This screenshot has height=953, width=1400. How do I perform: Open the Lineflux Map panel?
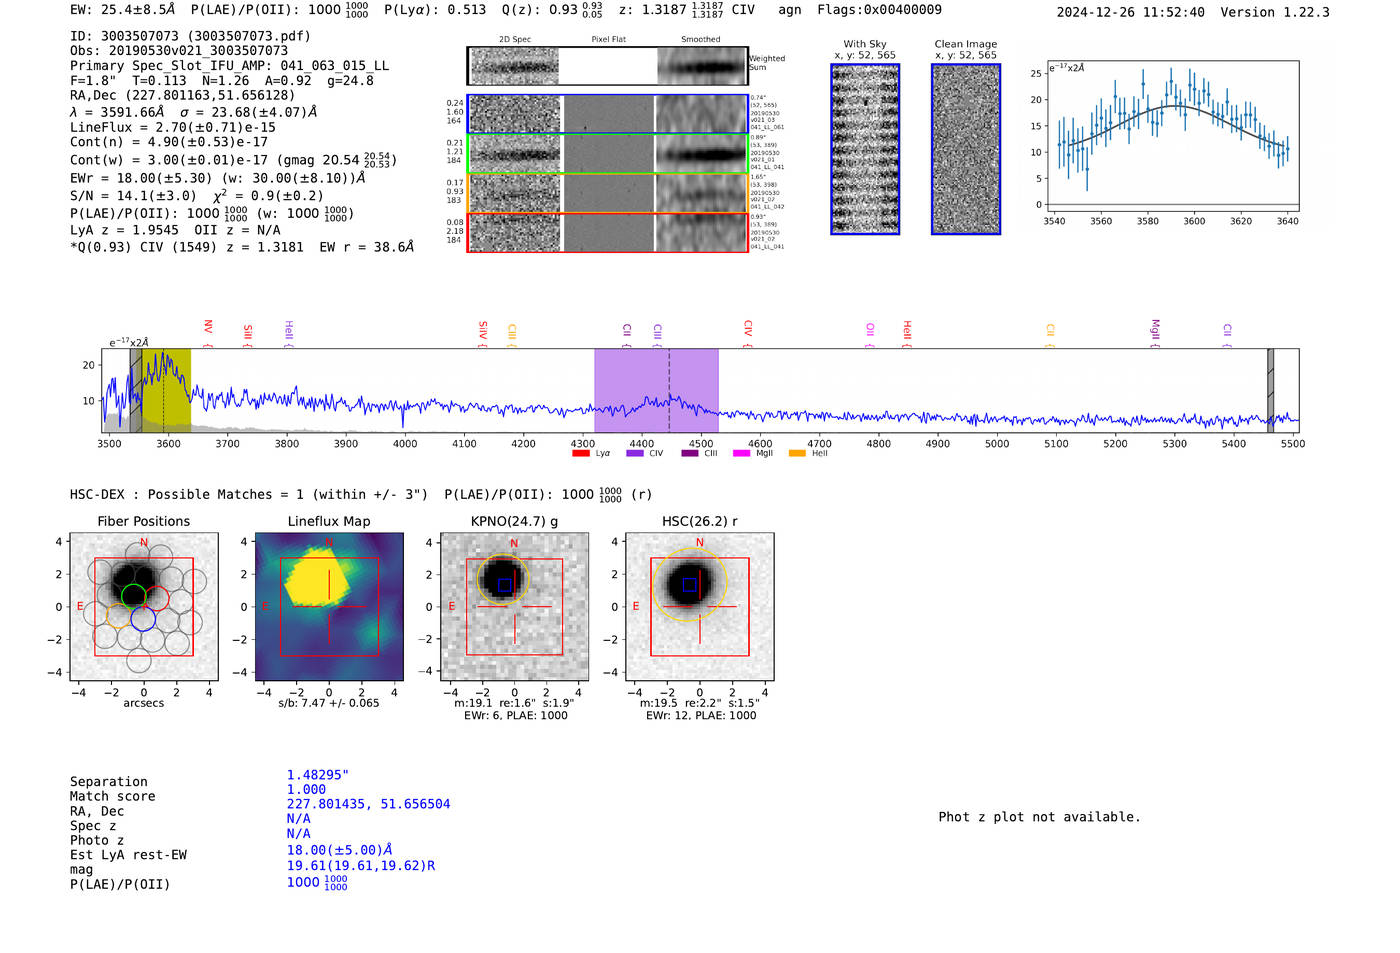[329, 607]
